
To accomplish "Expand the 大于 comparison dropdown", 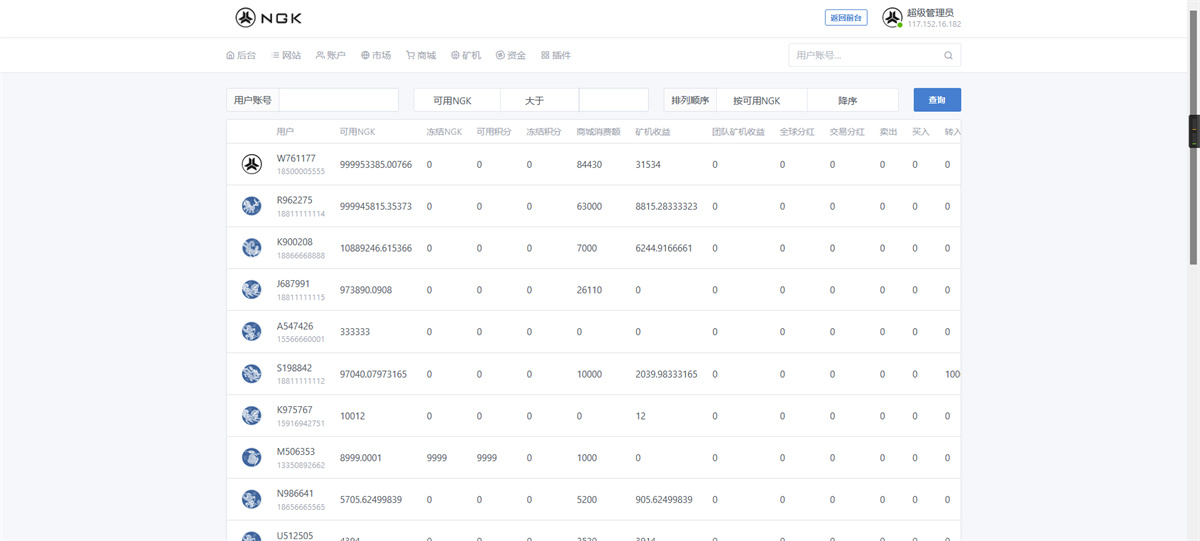I will pyautogui.click(x=539, y=100).
